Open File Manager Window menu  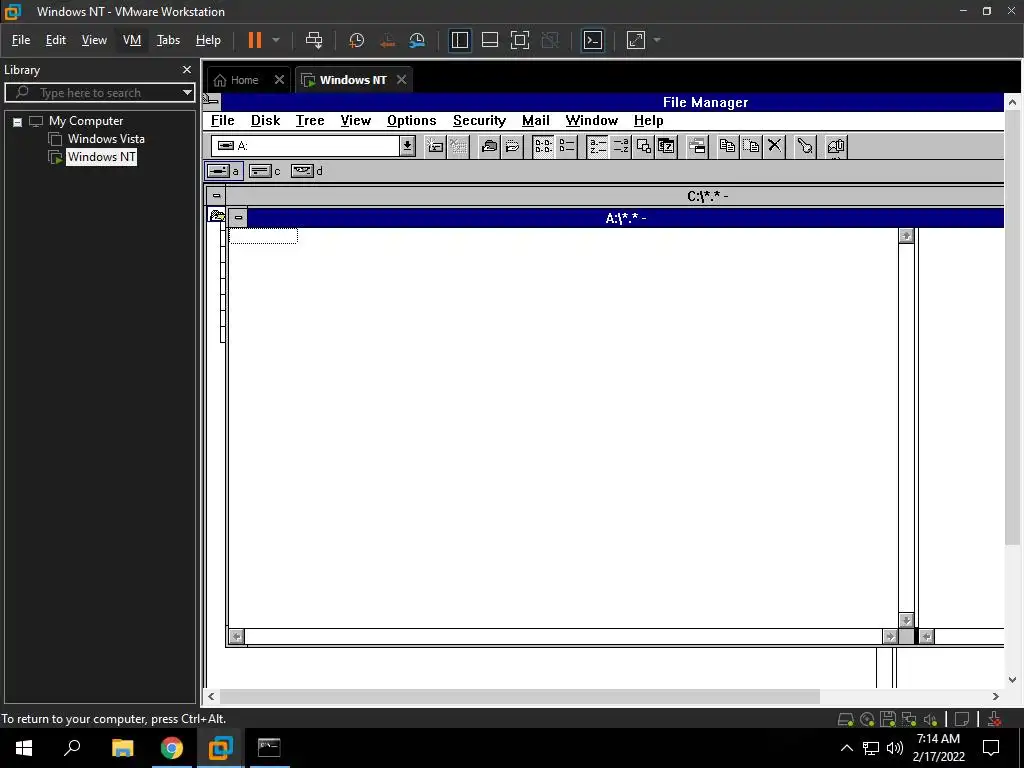pyautogui.click(x=592, y=121)
